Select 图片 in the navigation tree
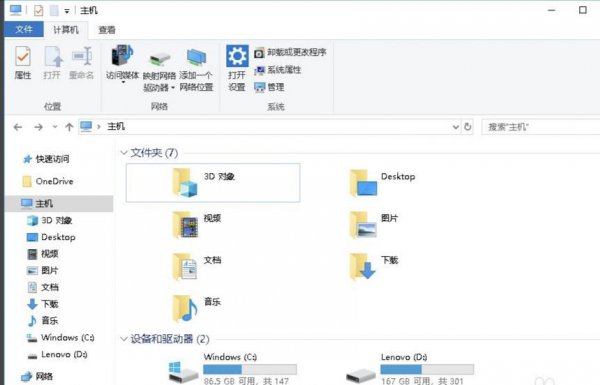This screenshot has width=600, height=385. [42, 271]
